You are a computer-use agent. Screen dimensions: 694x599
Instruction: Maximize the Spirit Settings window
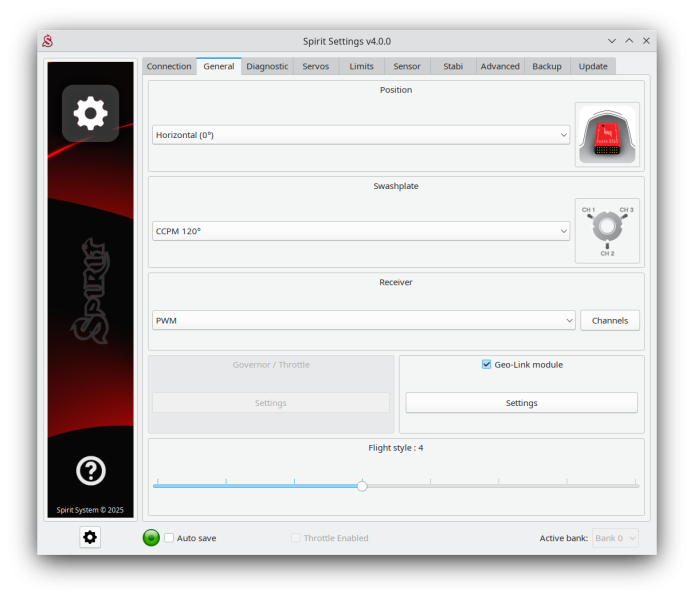tap(629, 41)
